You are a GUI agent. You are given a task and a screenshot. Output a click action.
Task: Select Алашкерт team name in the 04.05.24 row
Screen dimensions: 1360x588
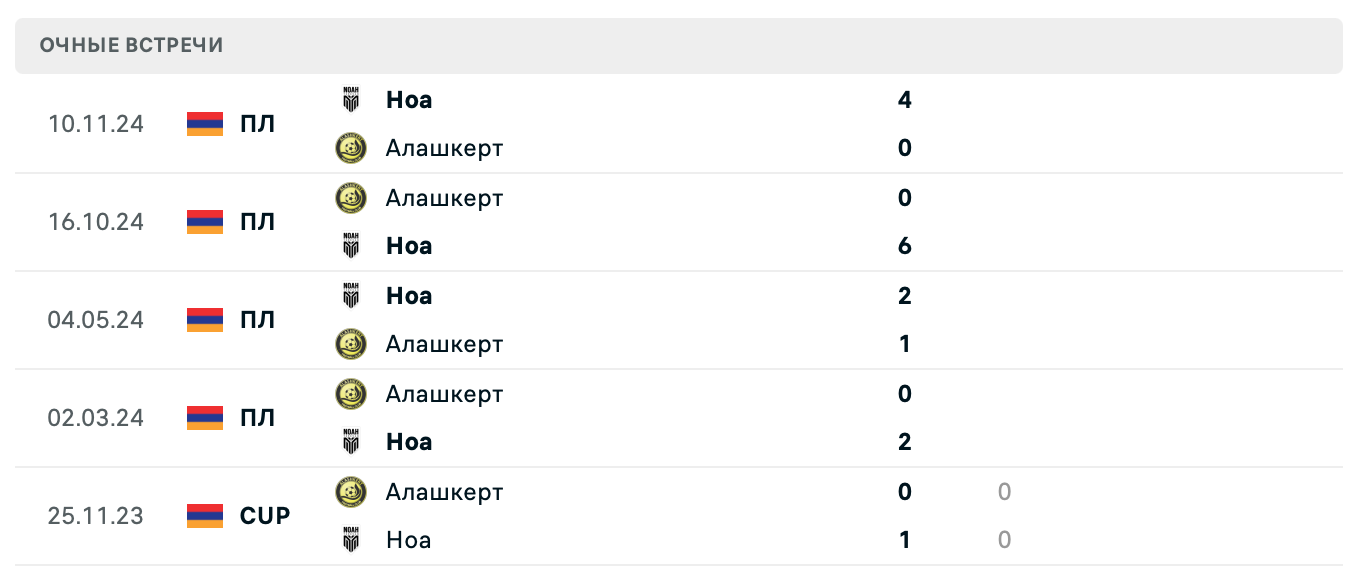[x=445, y=343]
